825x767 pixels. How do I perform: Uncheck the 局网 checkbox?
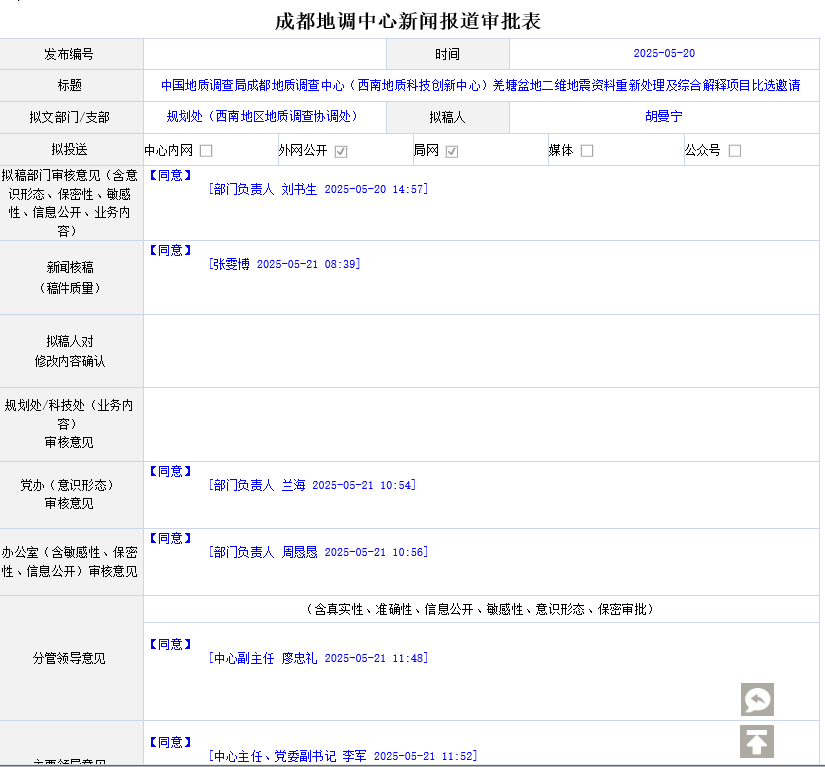[x=452, y=151]
